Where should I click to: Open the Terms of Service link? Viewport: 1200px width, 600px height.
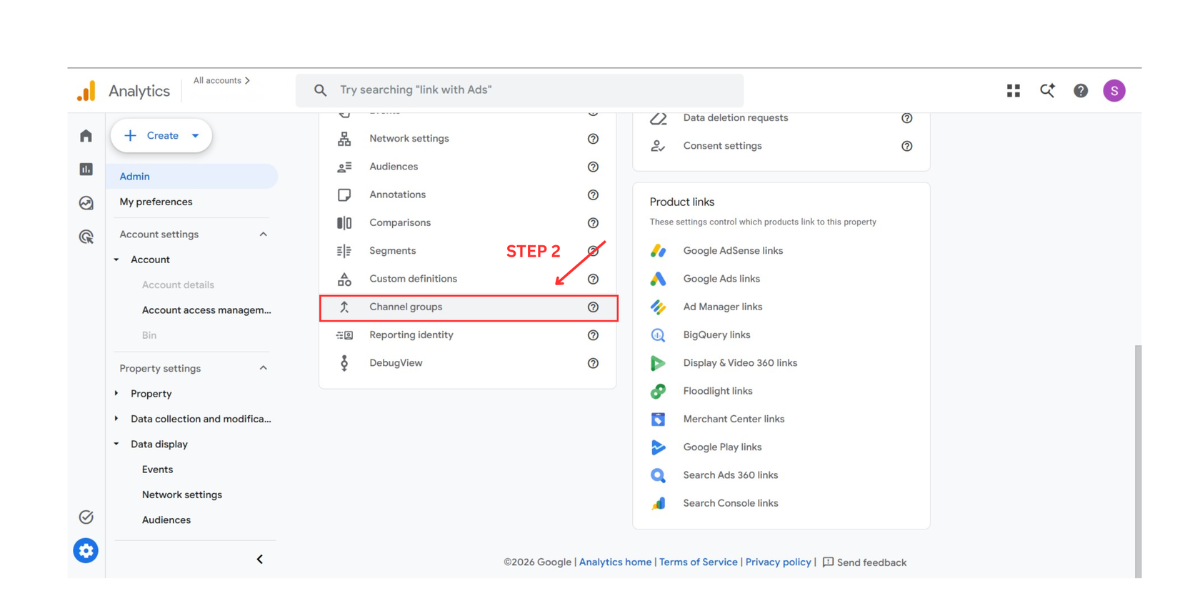point(698,562)
